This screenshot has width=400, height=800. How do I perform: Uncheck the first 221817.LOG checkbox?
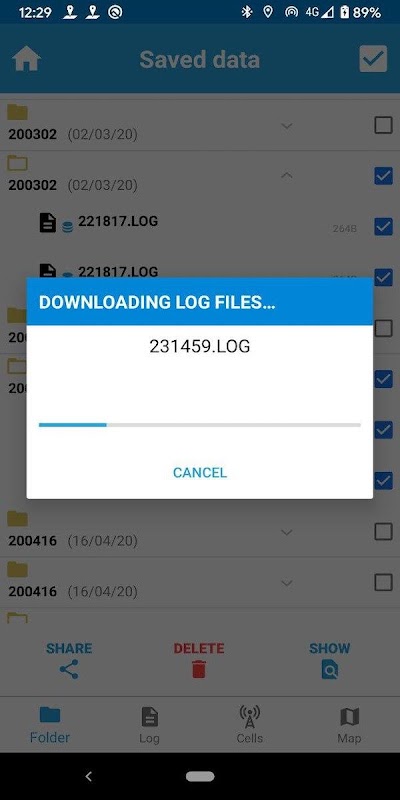point(383,227)
